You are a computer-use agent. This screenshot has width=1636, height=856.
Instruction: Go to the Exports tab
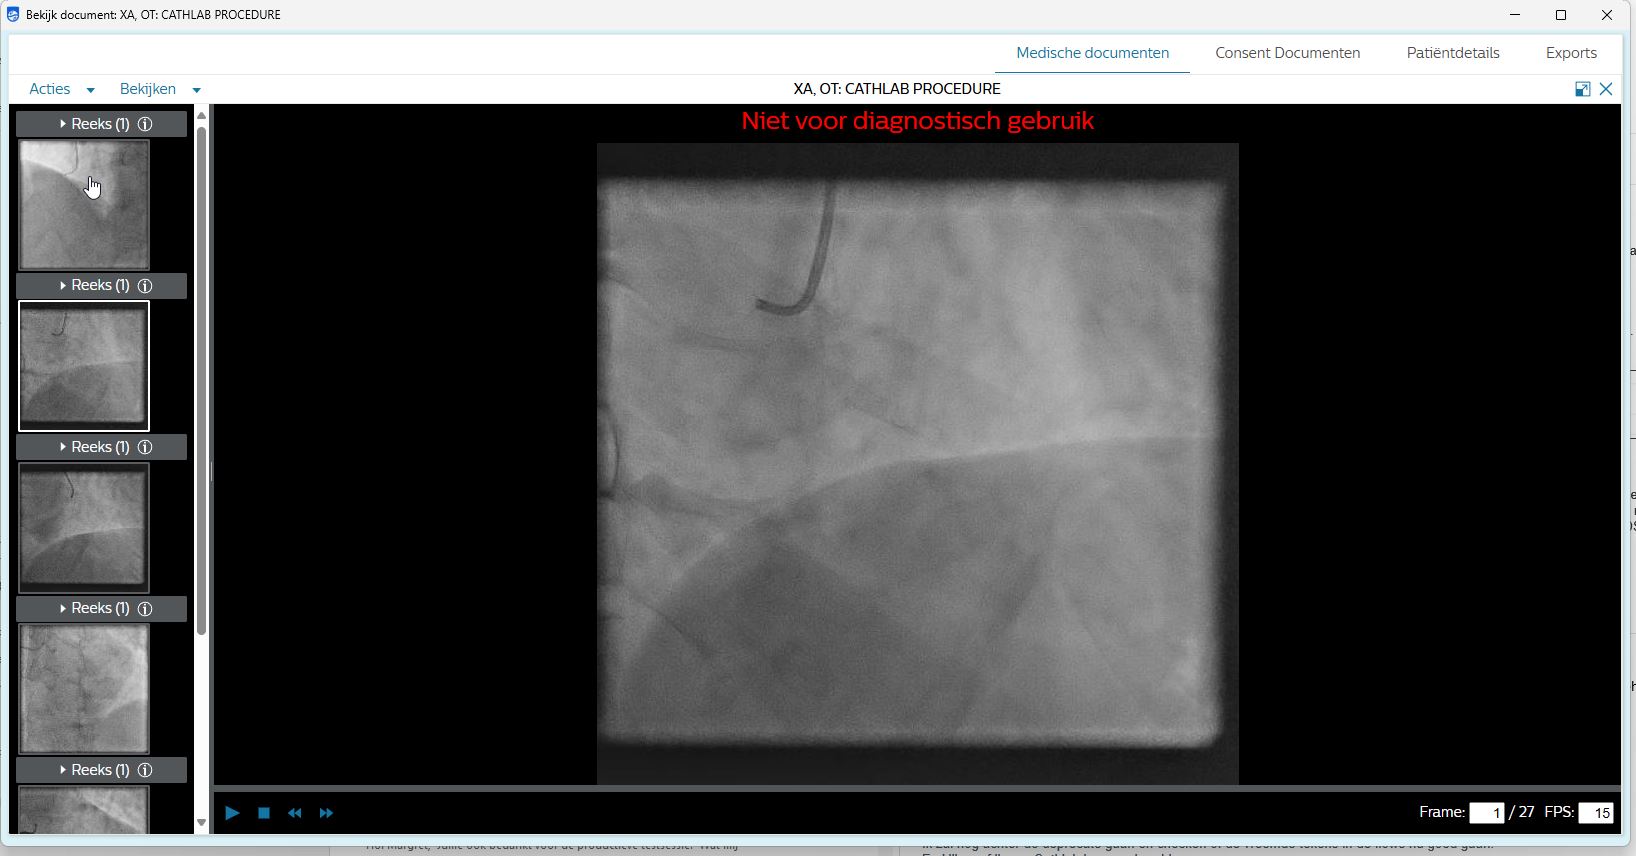1570,53
